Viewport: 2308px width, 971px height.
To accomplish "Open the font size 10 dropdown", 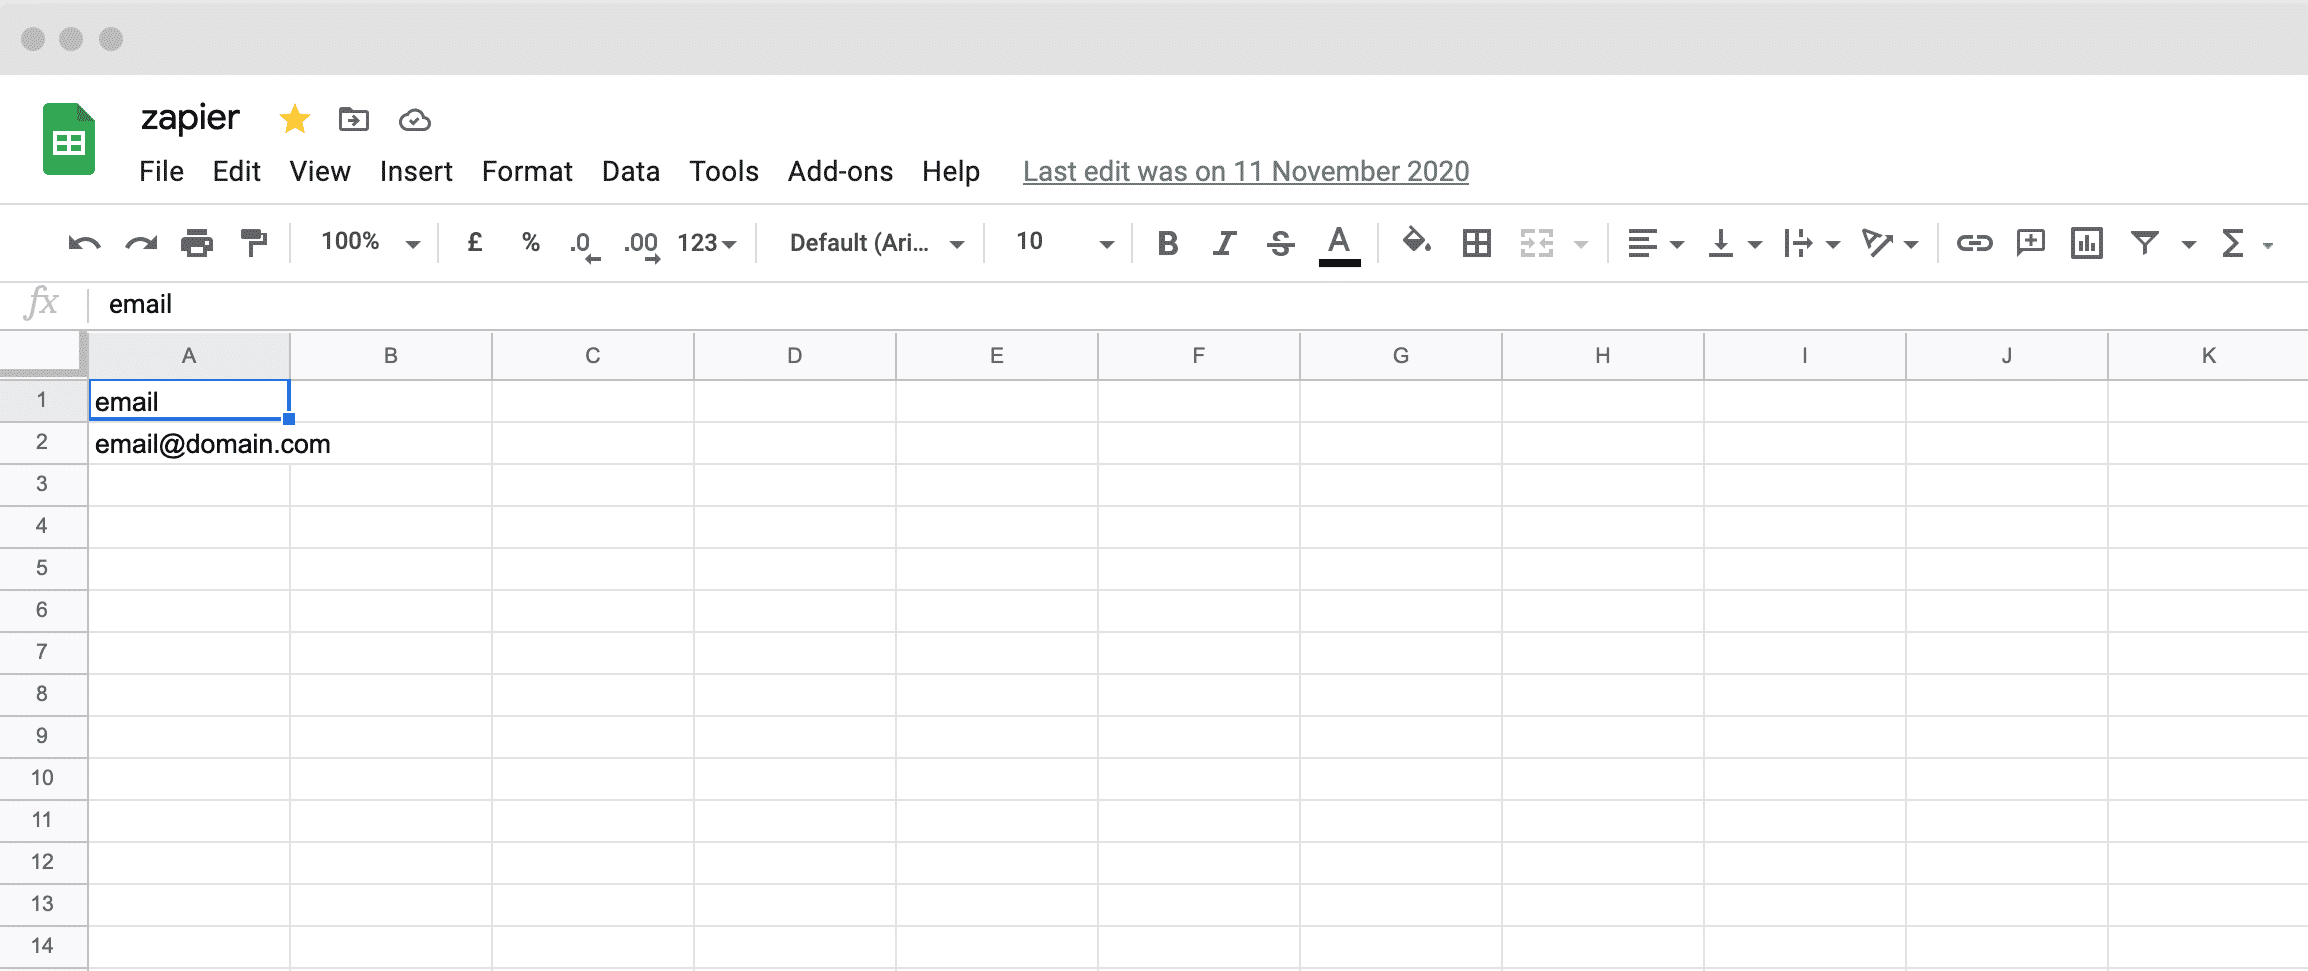I will click(x=1063, y=243).
